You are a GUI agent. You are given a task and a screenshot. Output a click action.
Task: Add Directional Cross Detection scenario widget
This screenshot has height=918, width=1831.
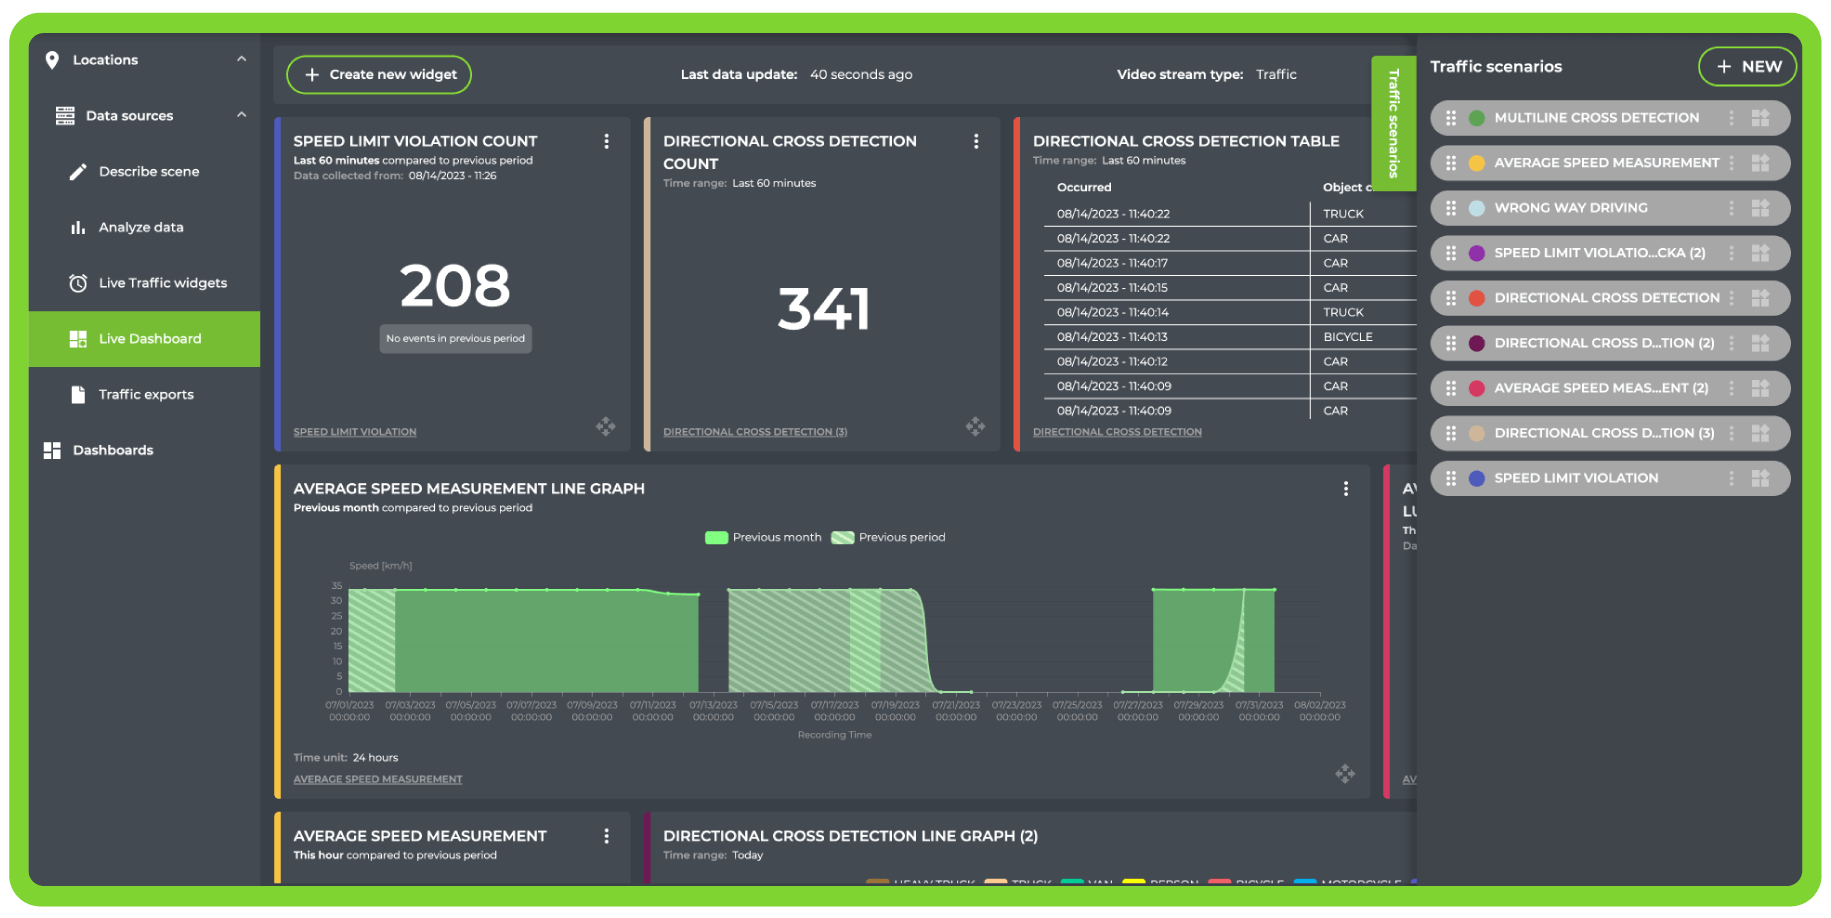click(1761, 298)
